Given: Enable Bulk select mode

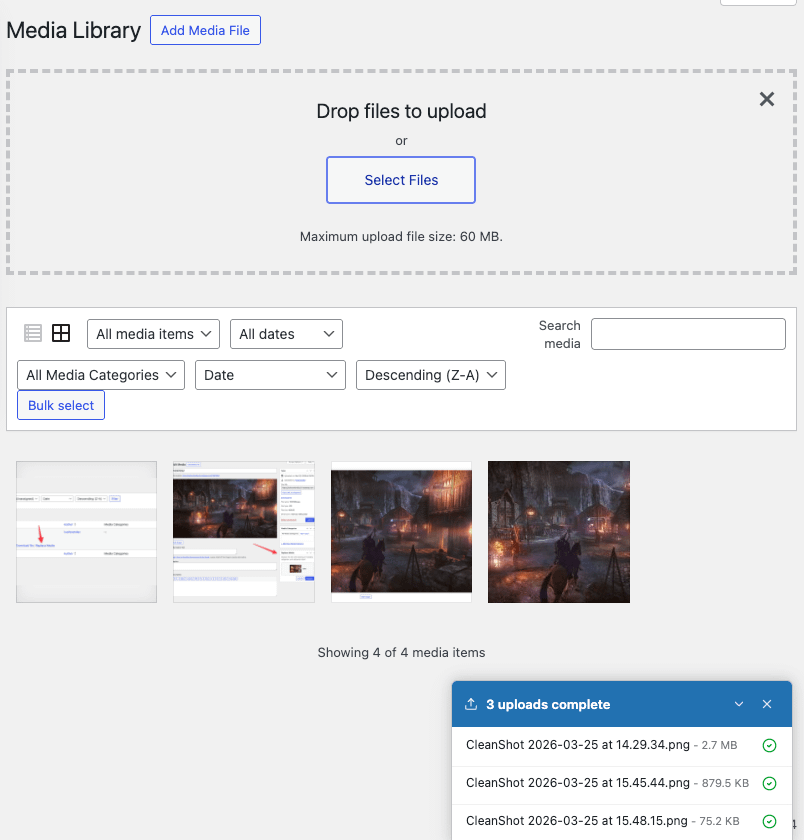Looking at the screenshot, I should pyautogui.click(x=61, y=405).
